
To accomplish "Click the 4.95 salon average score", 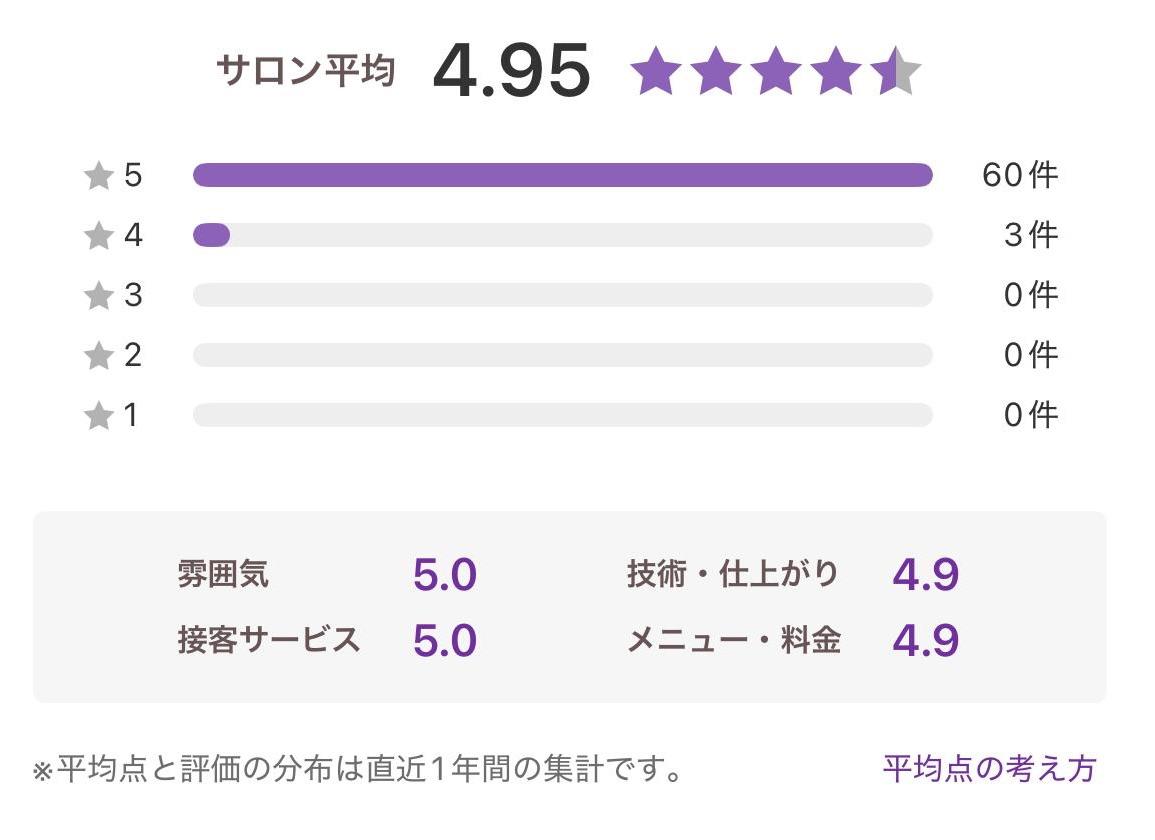I will point(511,72).
